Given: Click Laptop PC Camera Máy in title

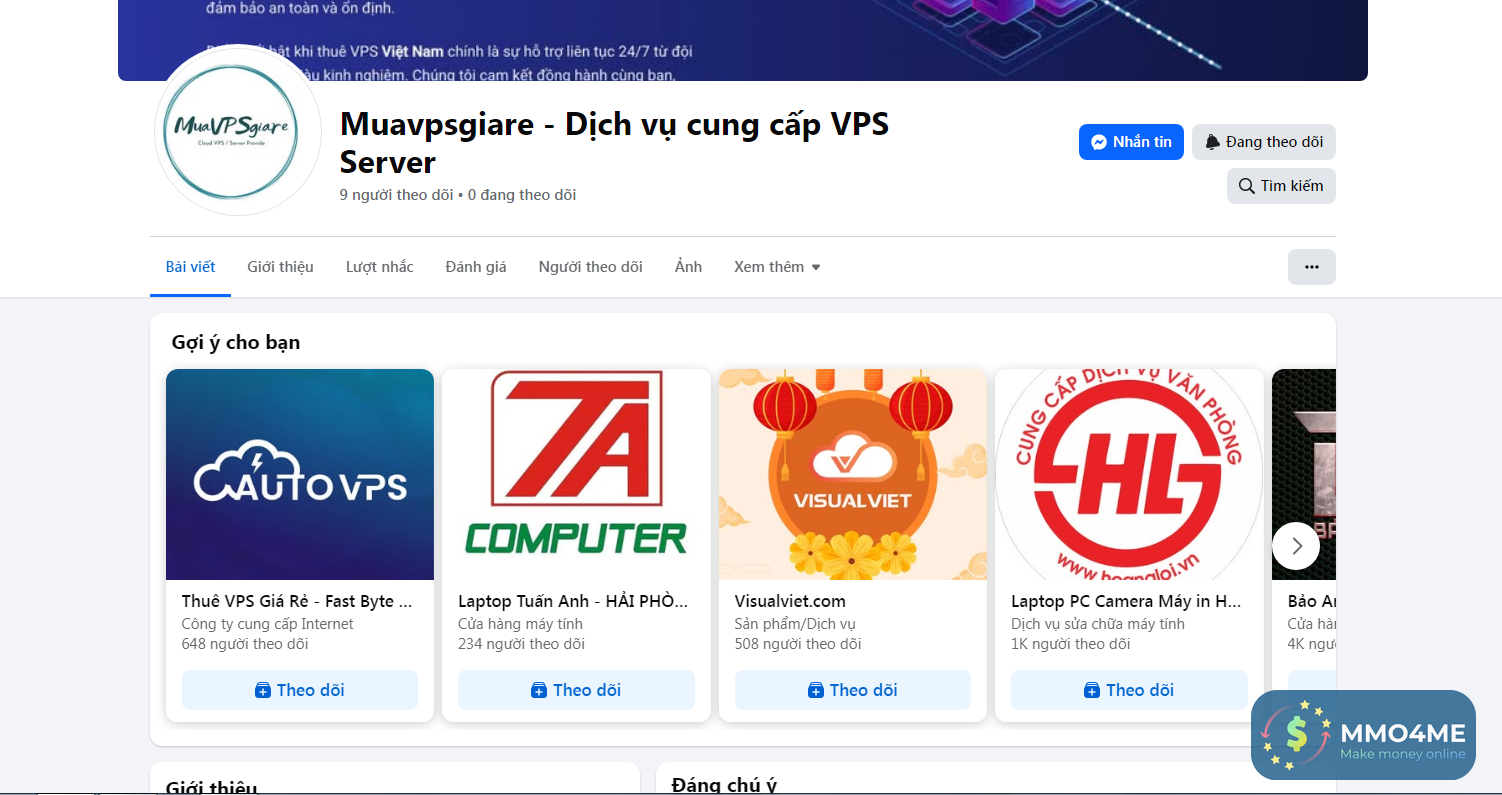Looking at the screenshot, I should (x=1126, y=601).
